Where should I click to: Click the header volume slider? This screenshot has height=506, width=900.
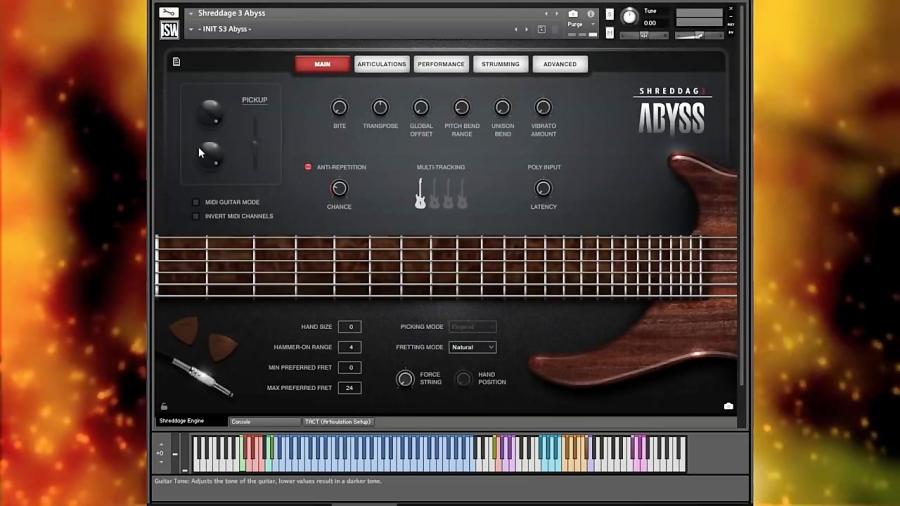point(699,36)
